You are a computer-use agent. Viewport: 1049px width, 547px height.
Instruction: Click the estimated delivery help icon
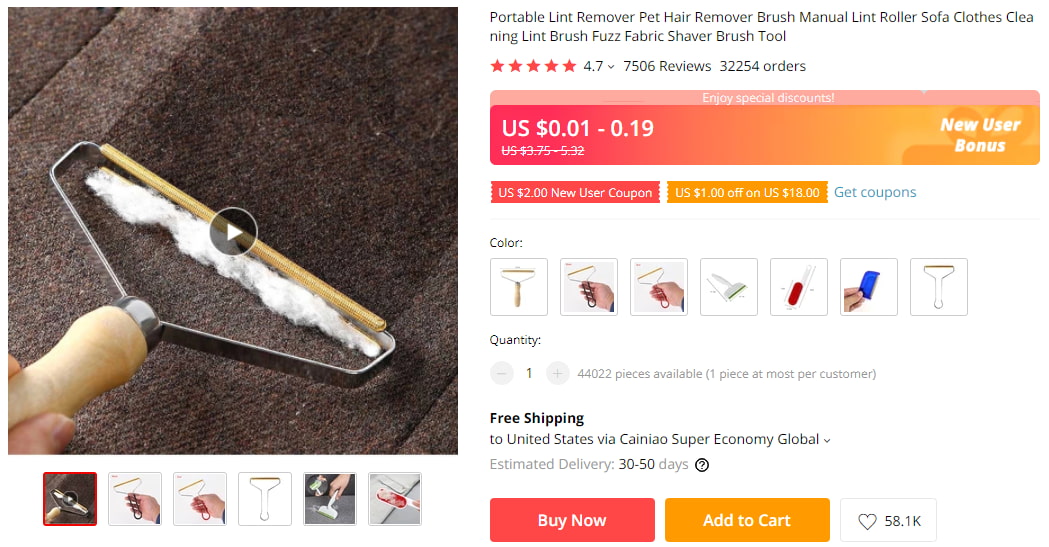click(702, 465)
